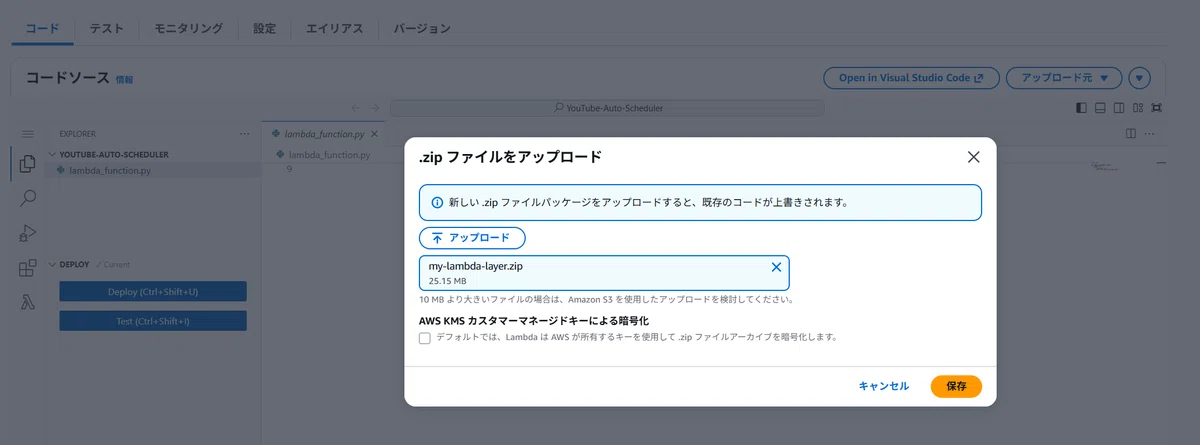This screenshot has height=445, width=1200.
Task: Click キャンセル in the dialog
Action: [884, 386]
